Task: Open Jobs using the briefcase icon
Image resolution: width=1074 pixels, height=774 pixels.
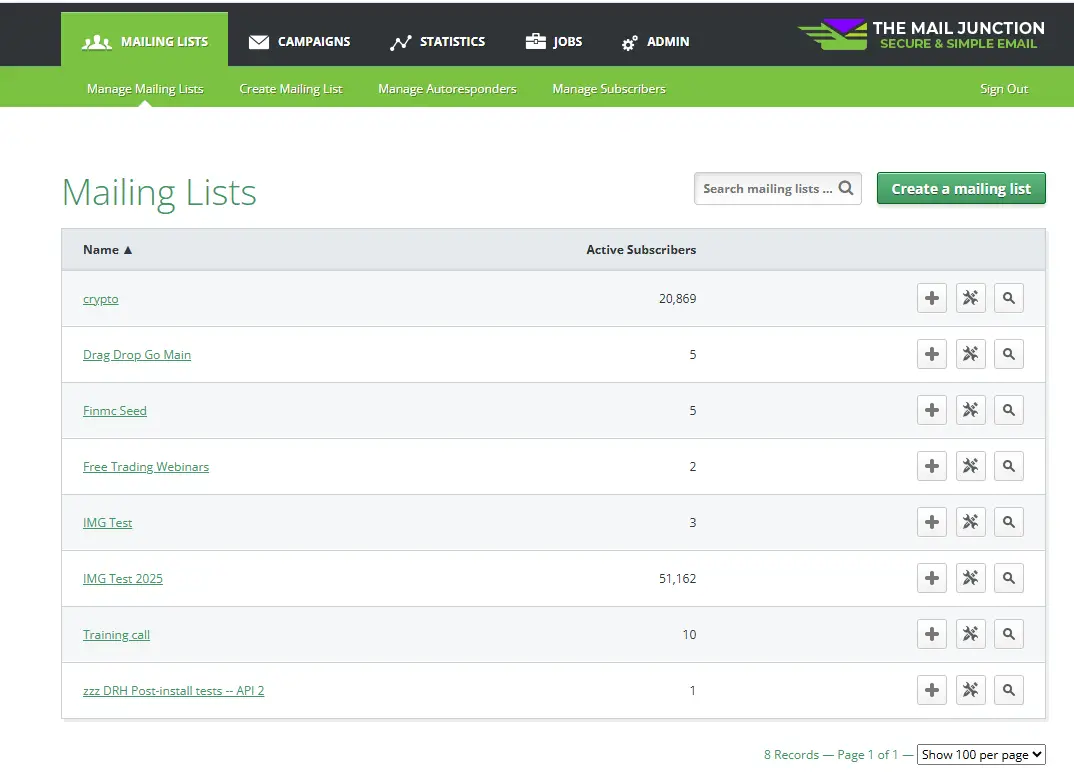Action: [x=535, y=42]
